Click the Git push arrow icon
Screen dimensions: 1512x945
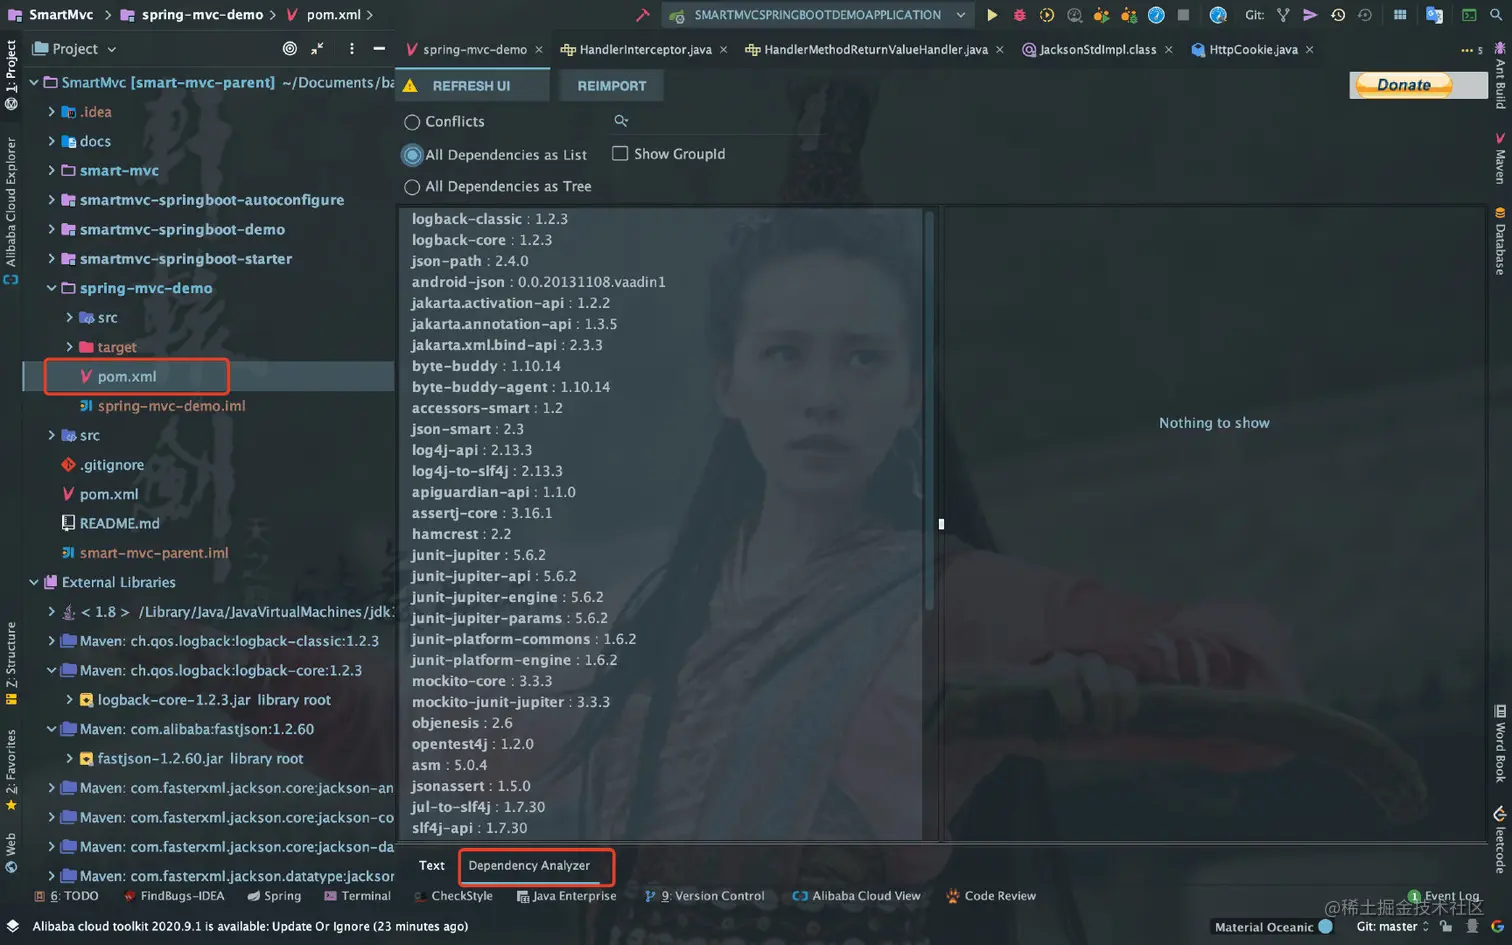1310,15
